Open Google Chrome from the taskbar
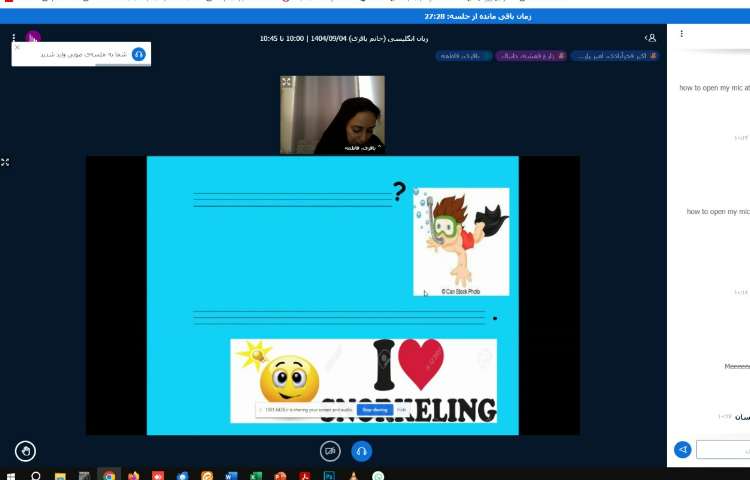Image resolution: width=750 pixels, height=480 pixels. [x=108, y=476]
